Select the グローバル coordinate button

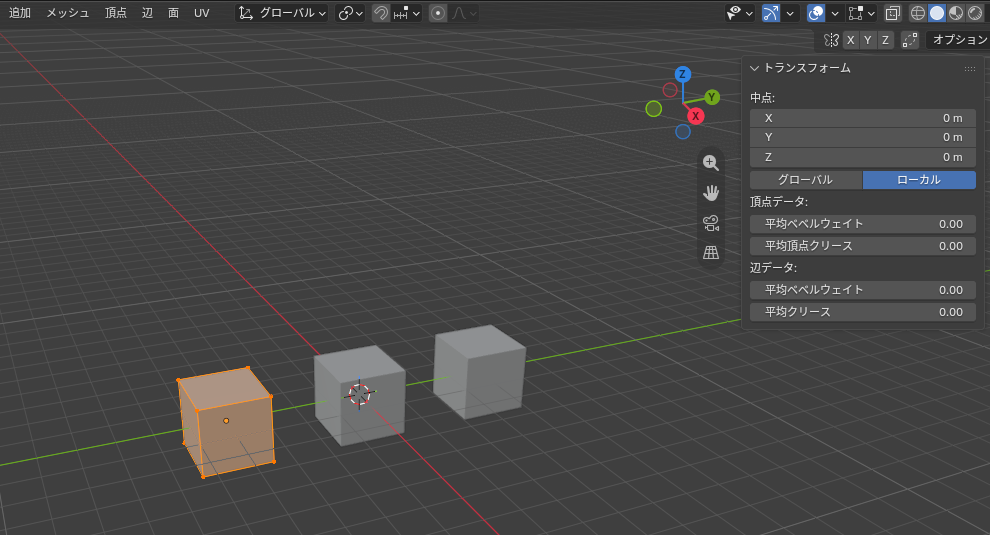(806, 180)
